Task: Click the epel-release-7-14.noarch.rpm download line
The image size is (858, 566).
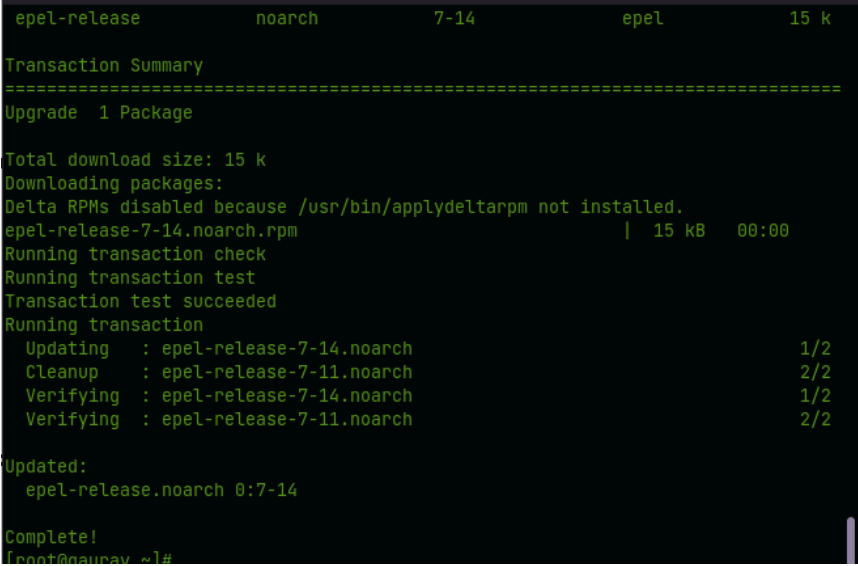Action: 397,231
